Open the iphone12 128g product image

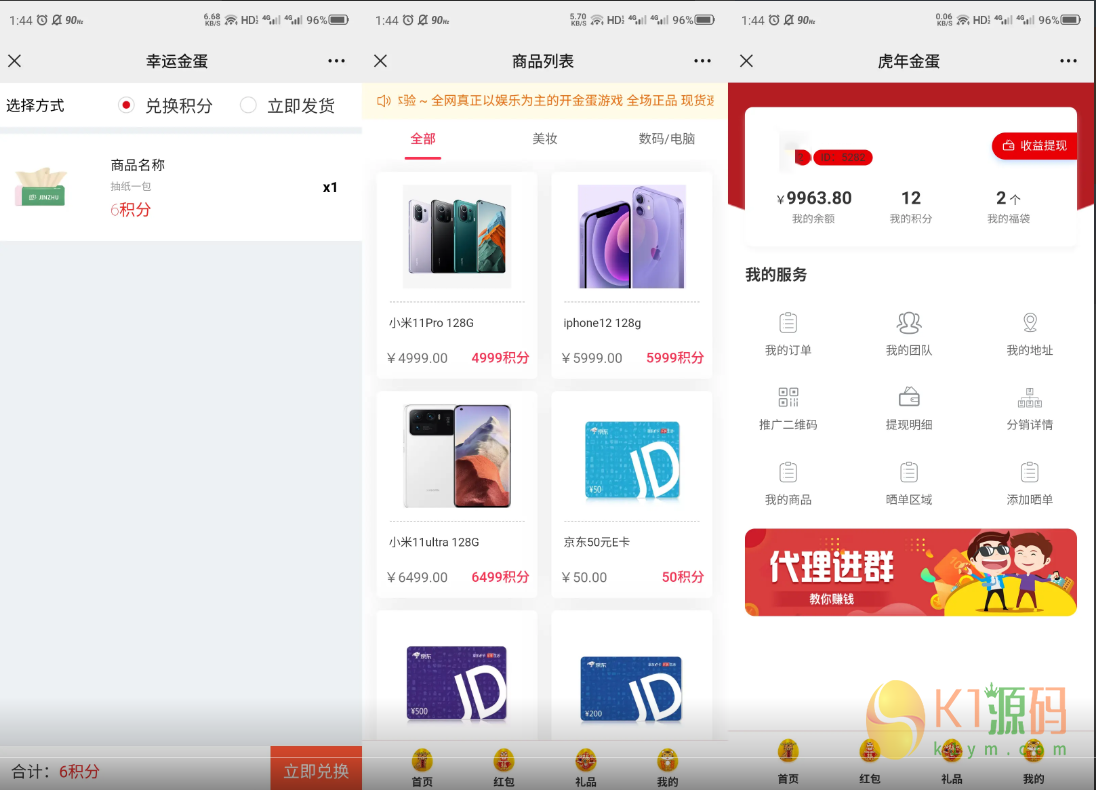coord(632,236)
